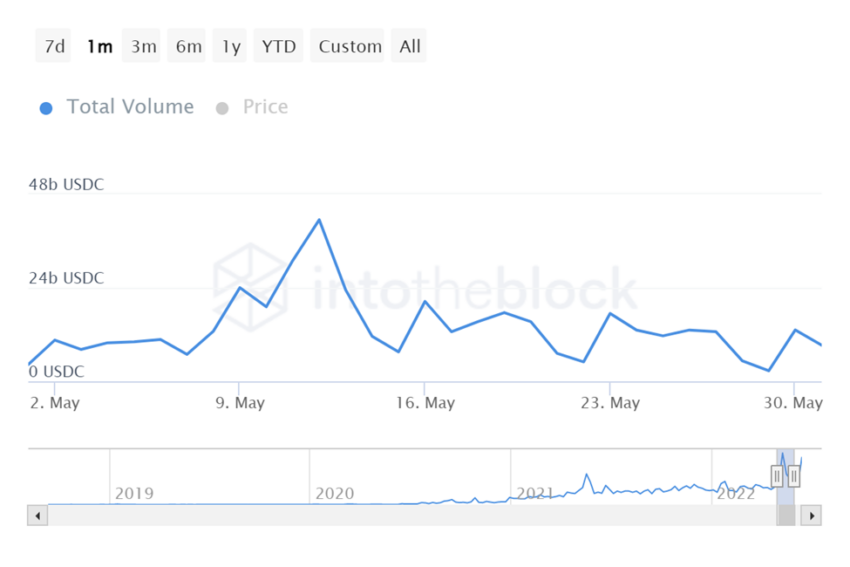Click the blue Total Volume legend dot

[x=46, y=108]
